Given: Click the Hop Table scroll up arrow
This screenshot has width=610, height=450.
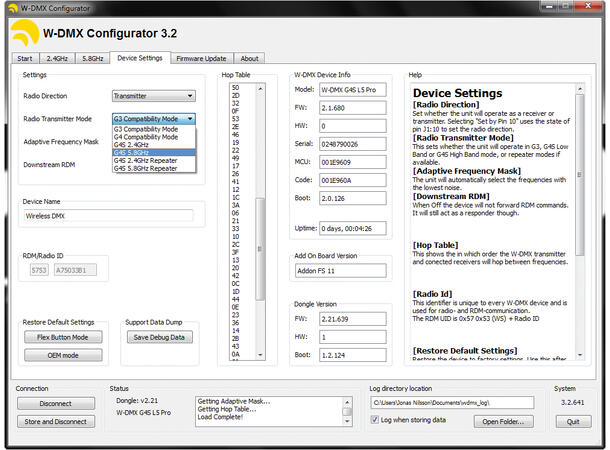Looking at the screenshot, I should click(x=260, y=89).
